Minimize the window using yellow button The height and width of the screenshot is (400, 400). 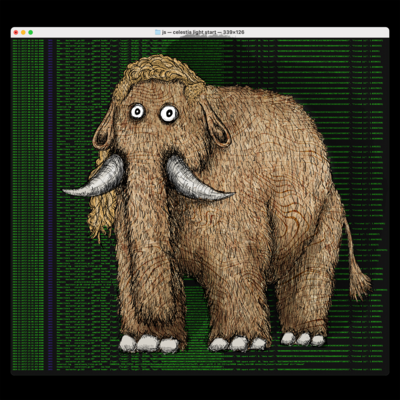[23, 32]
